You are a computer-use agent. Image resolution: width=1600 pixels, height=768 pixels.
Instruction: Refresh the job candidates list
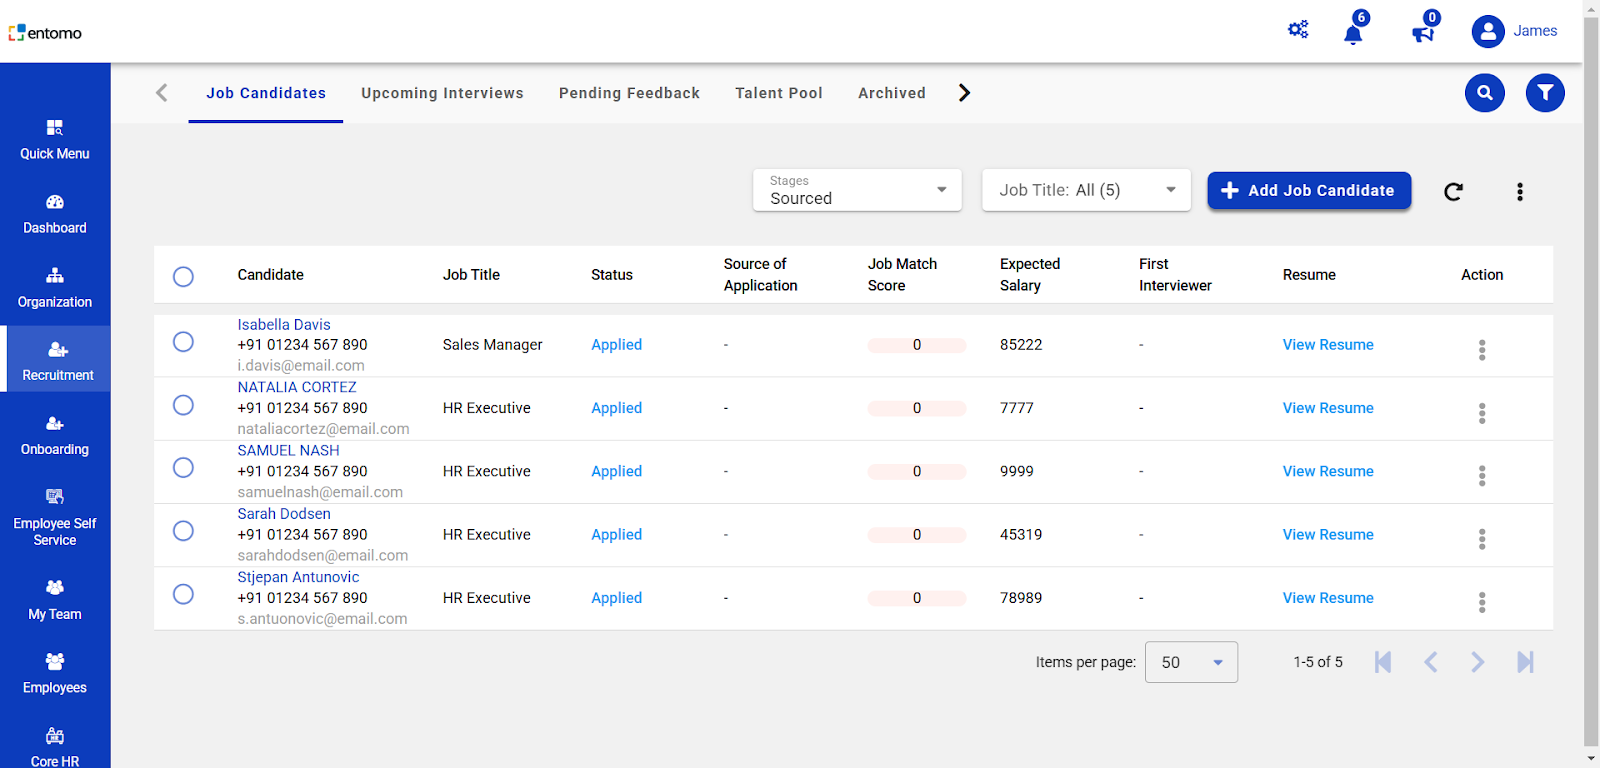1454,192
